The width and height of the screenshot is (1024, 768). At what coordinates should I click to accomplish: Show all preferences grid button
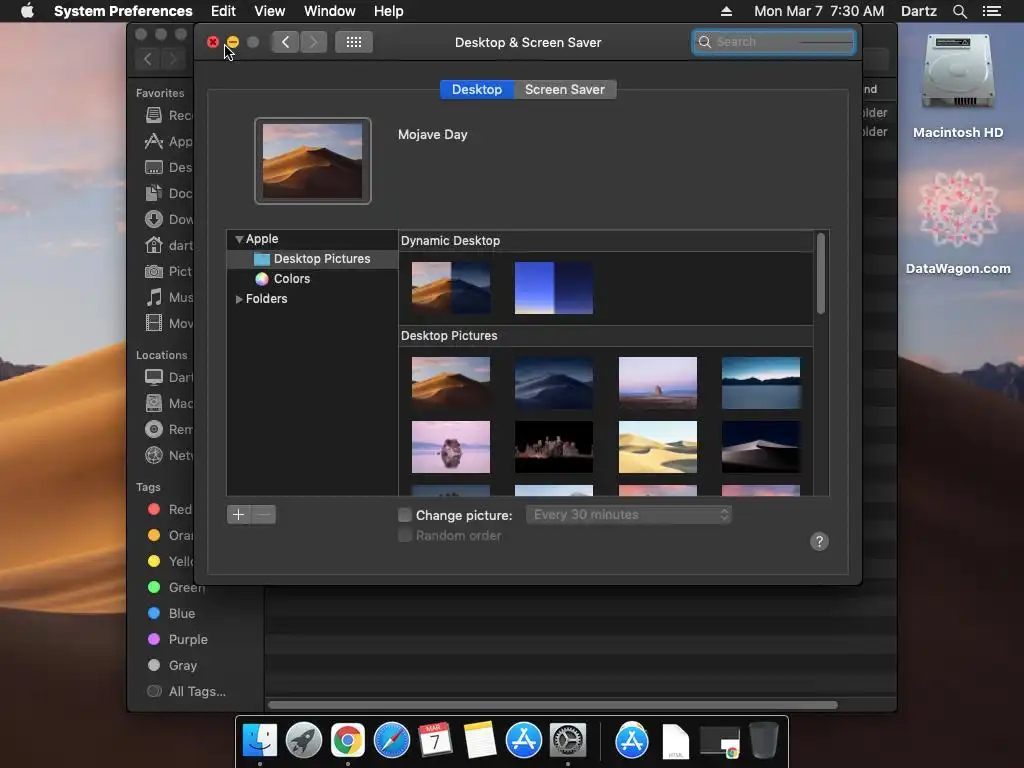354,42
